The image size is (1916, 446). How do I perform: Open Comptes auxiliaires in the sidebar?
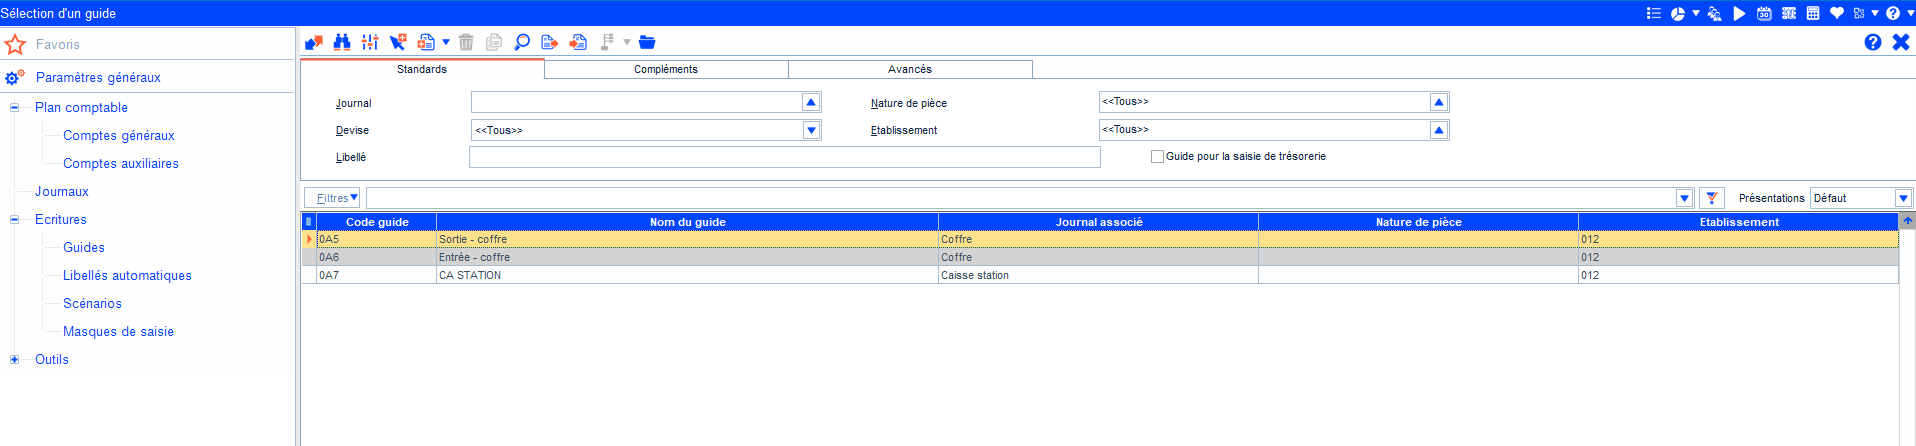pyautogui.click(x=121, y=163)
